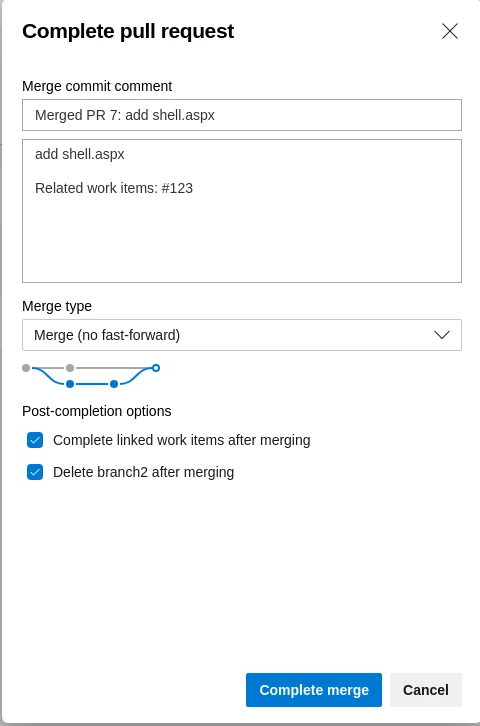The image size is (480, 726).
Task: Click the chevron arrow in Merge type box
Action: [442, 335]
